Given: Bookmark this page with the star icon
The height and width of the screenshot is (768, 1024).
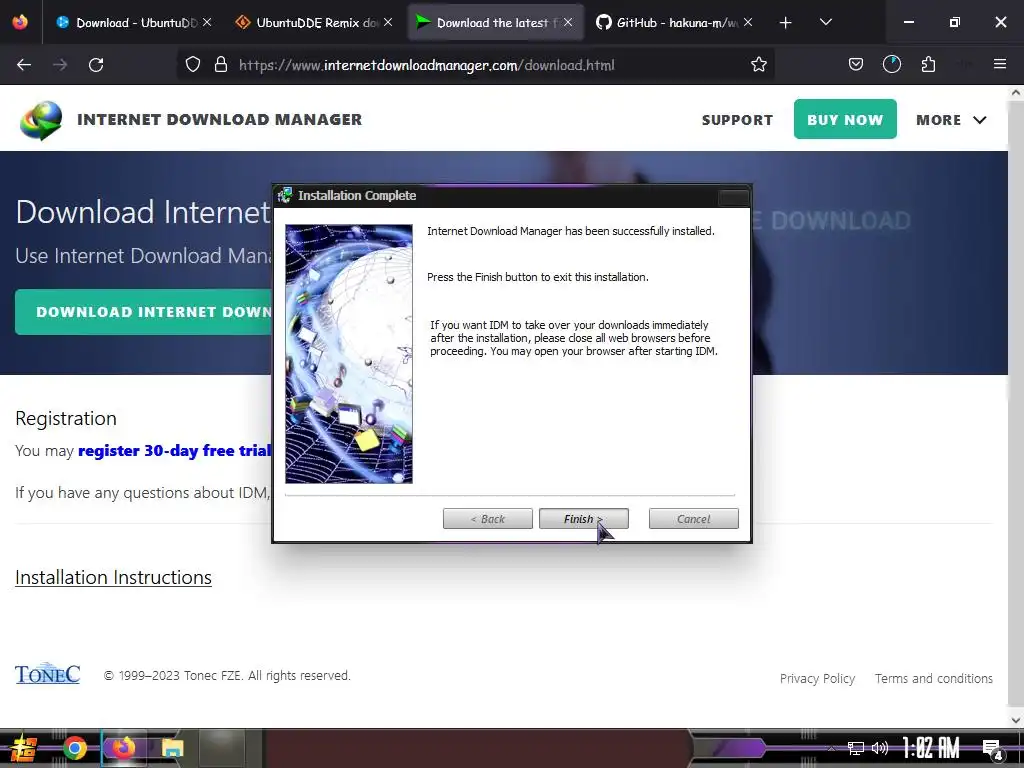Looking at the screenshot, I should coord(758,65).
